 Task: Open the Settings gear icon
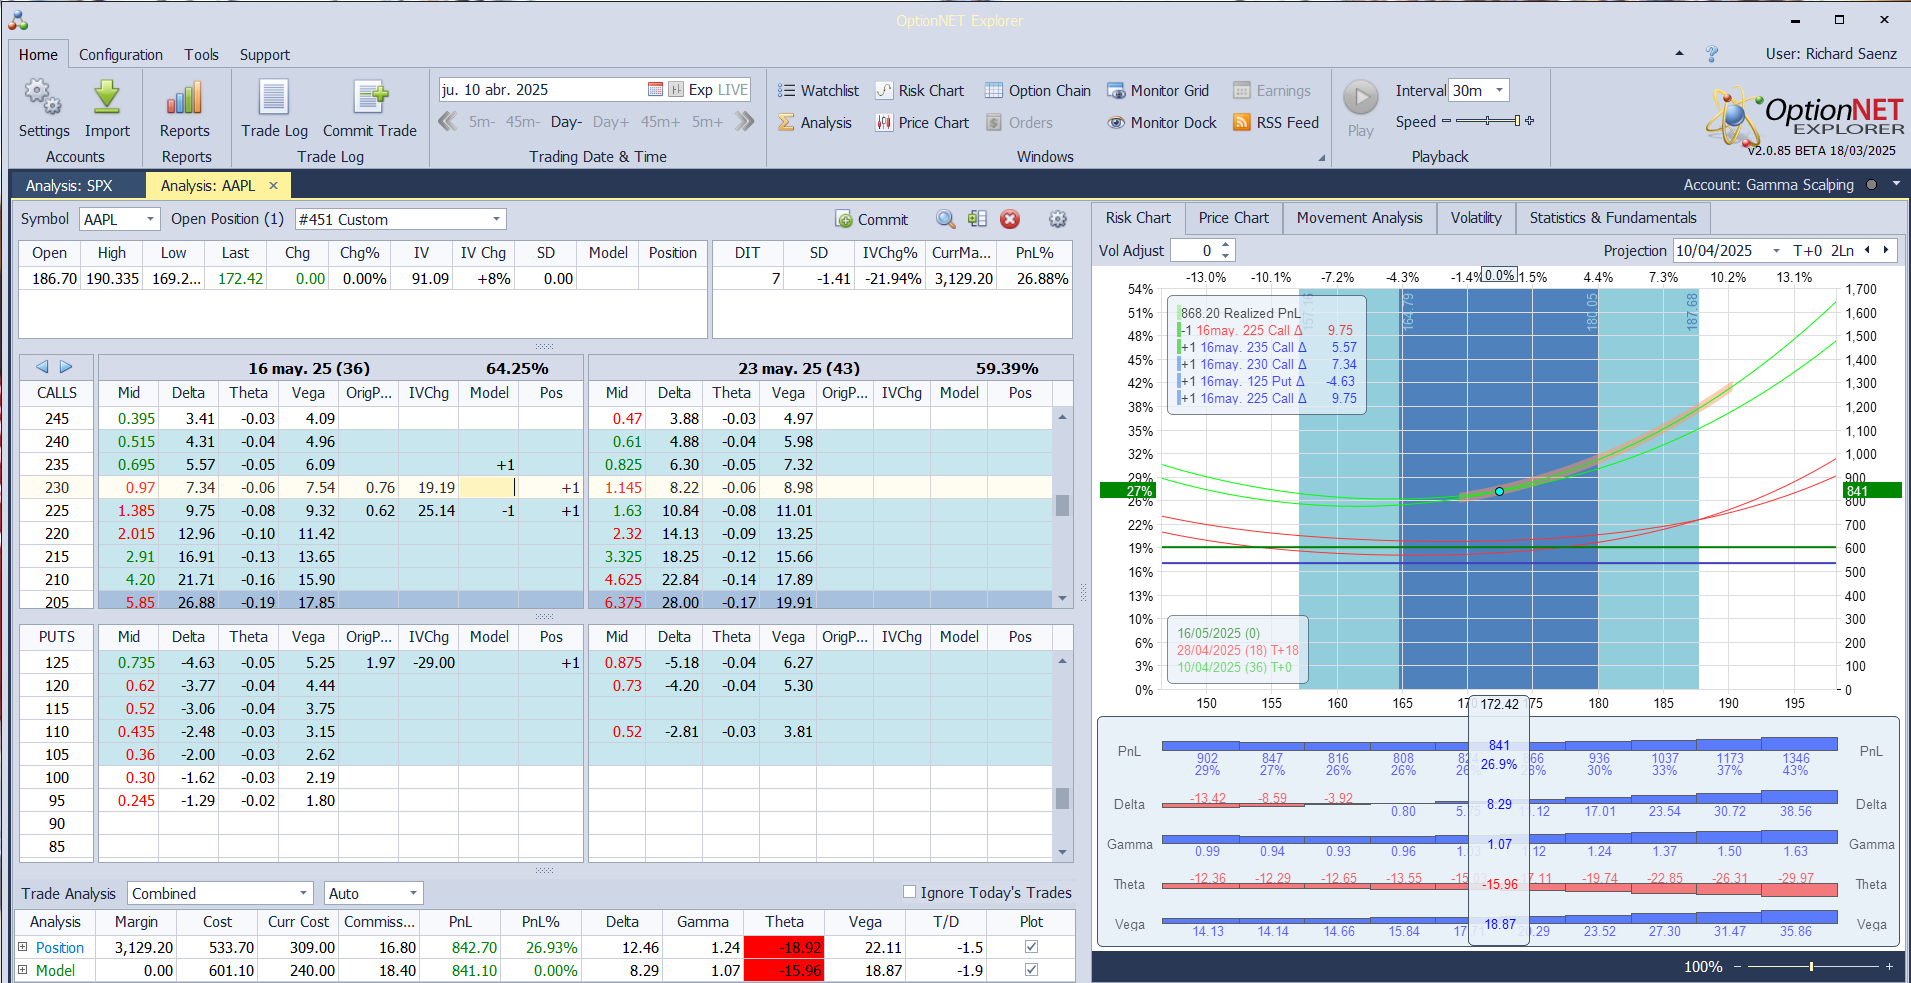click(43, 97)
